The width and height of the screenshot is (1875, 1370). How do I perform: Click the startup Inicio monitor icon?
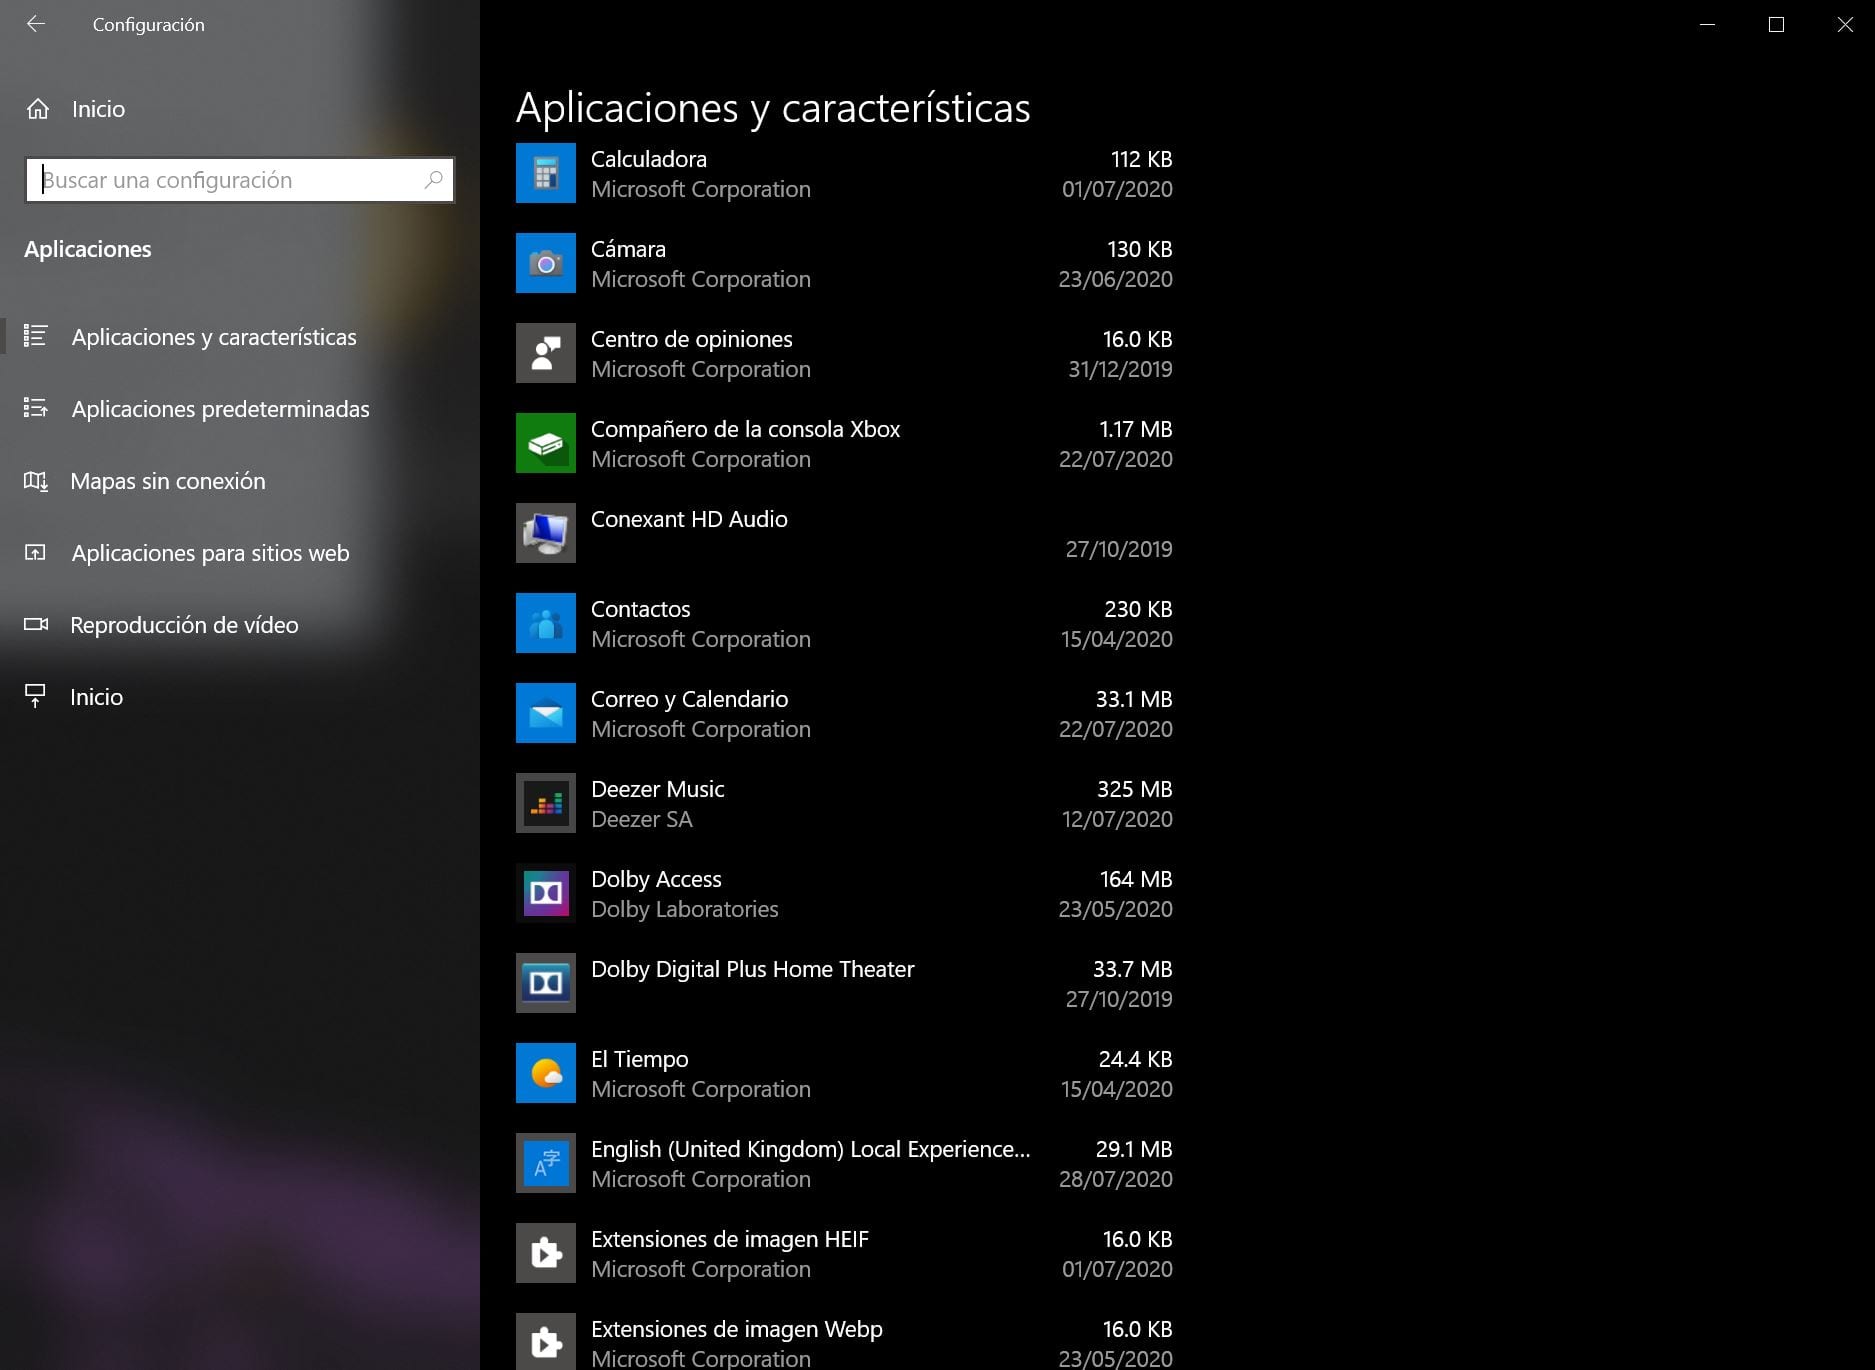point(36,696)
